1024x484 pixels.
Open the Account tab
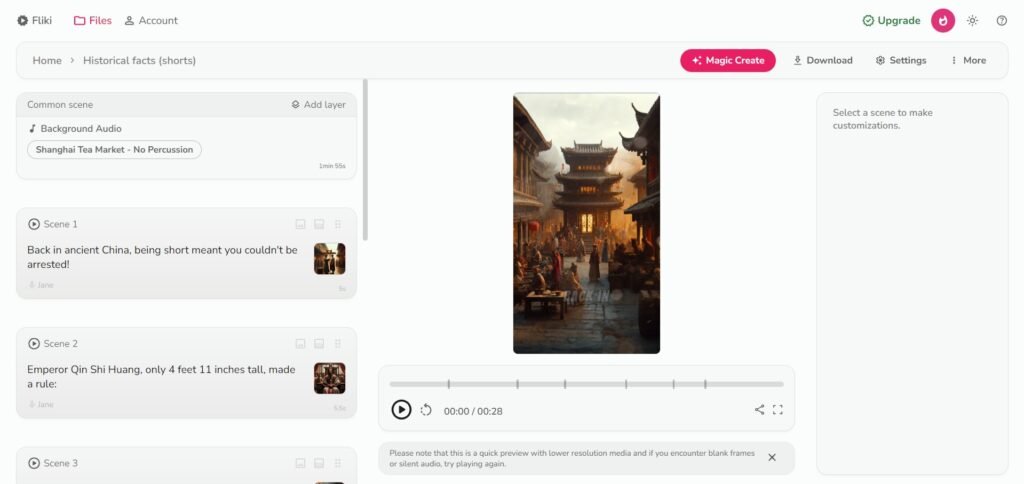151,21
